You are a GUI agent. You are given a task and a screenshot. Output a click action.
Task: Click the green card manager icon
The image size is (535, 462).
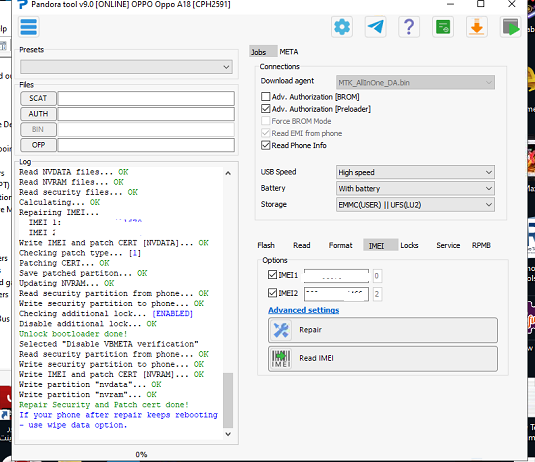pos(443,27)
